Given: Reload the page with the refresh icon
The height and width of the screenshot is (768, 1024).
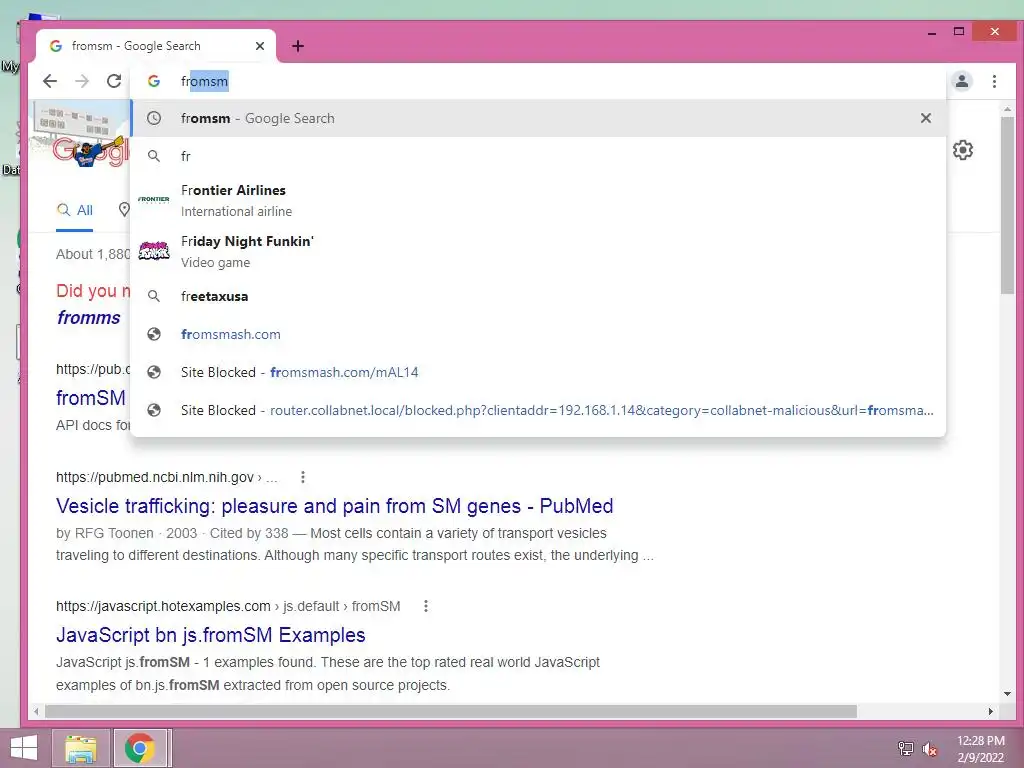Looking at the screenshot, I should click(114, 81).
